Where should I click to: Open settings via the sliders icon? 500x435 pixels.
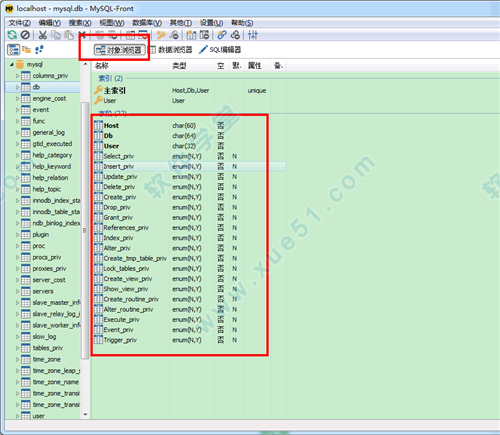point(252,35)
